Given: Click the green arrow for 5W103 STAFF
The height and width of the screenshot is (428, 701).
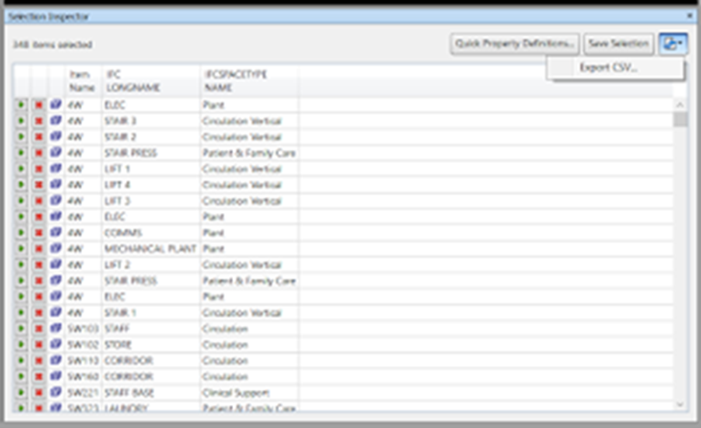Looking at the screenshot, I should click(21, 329).
